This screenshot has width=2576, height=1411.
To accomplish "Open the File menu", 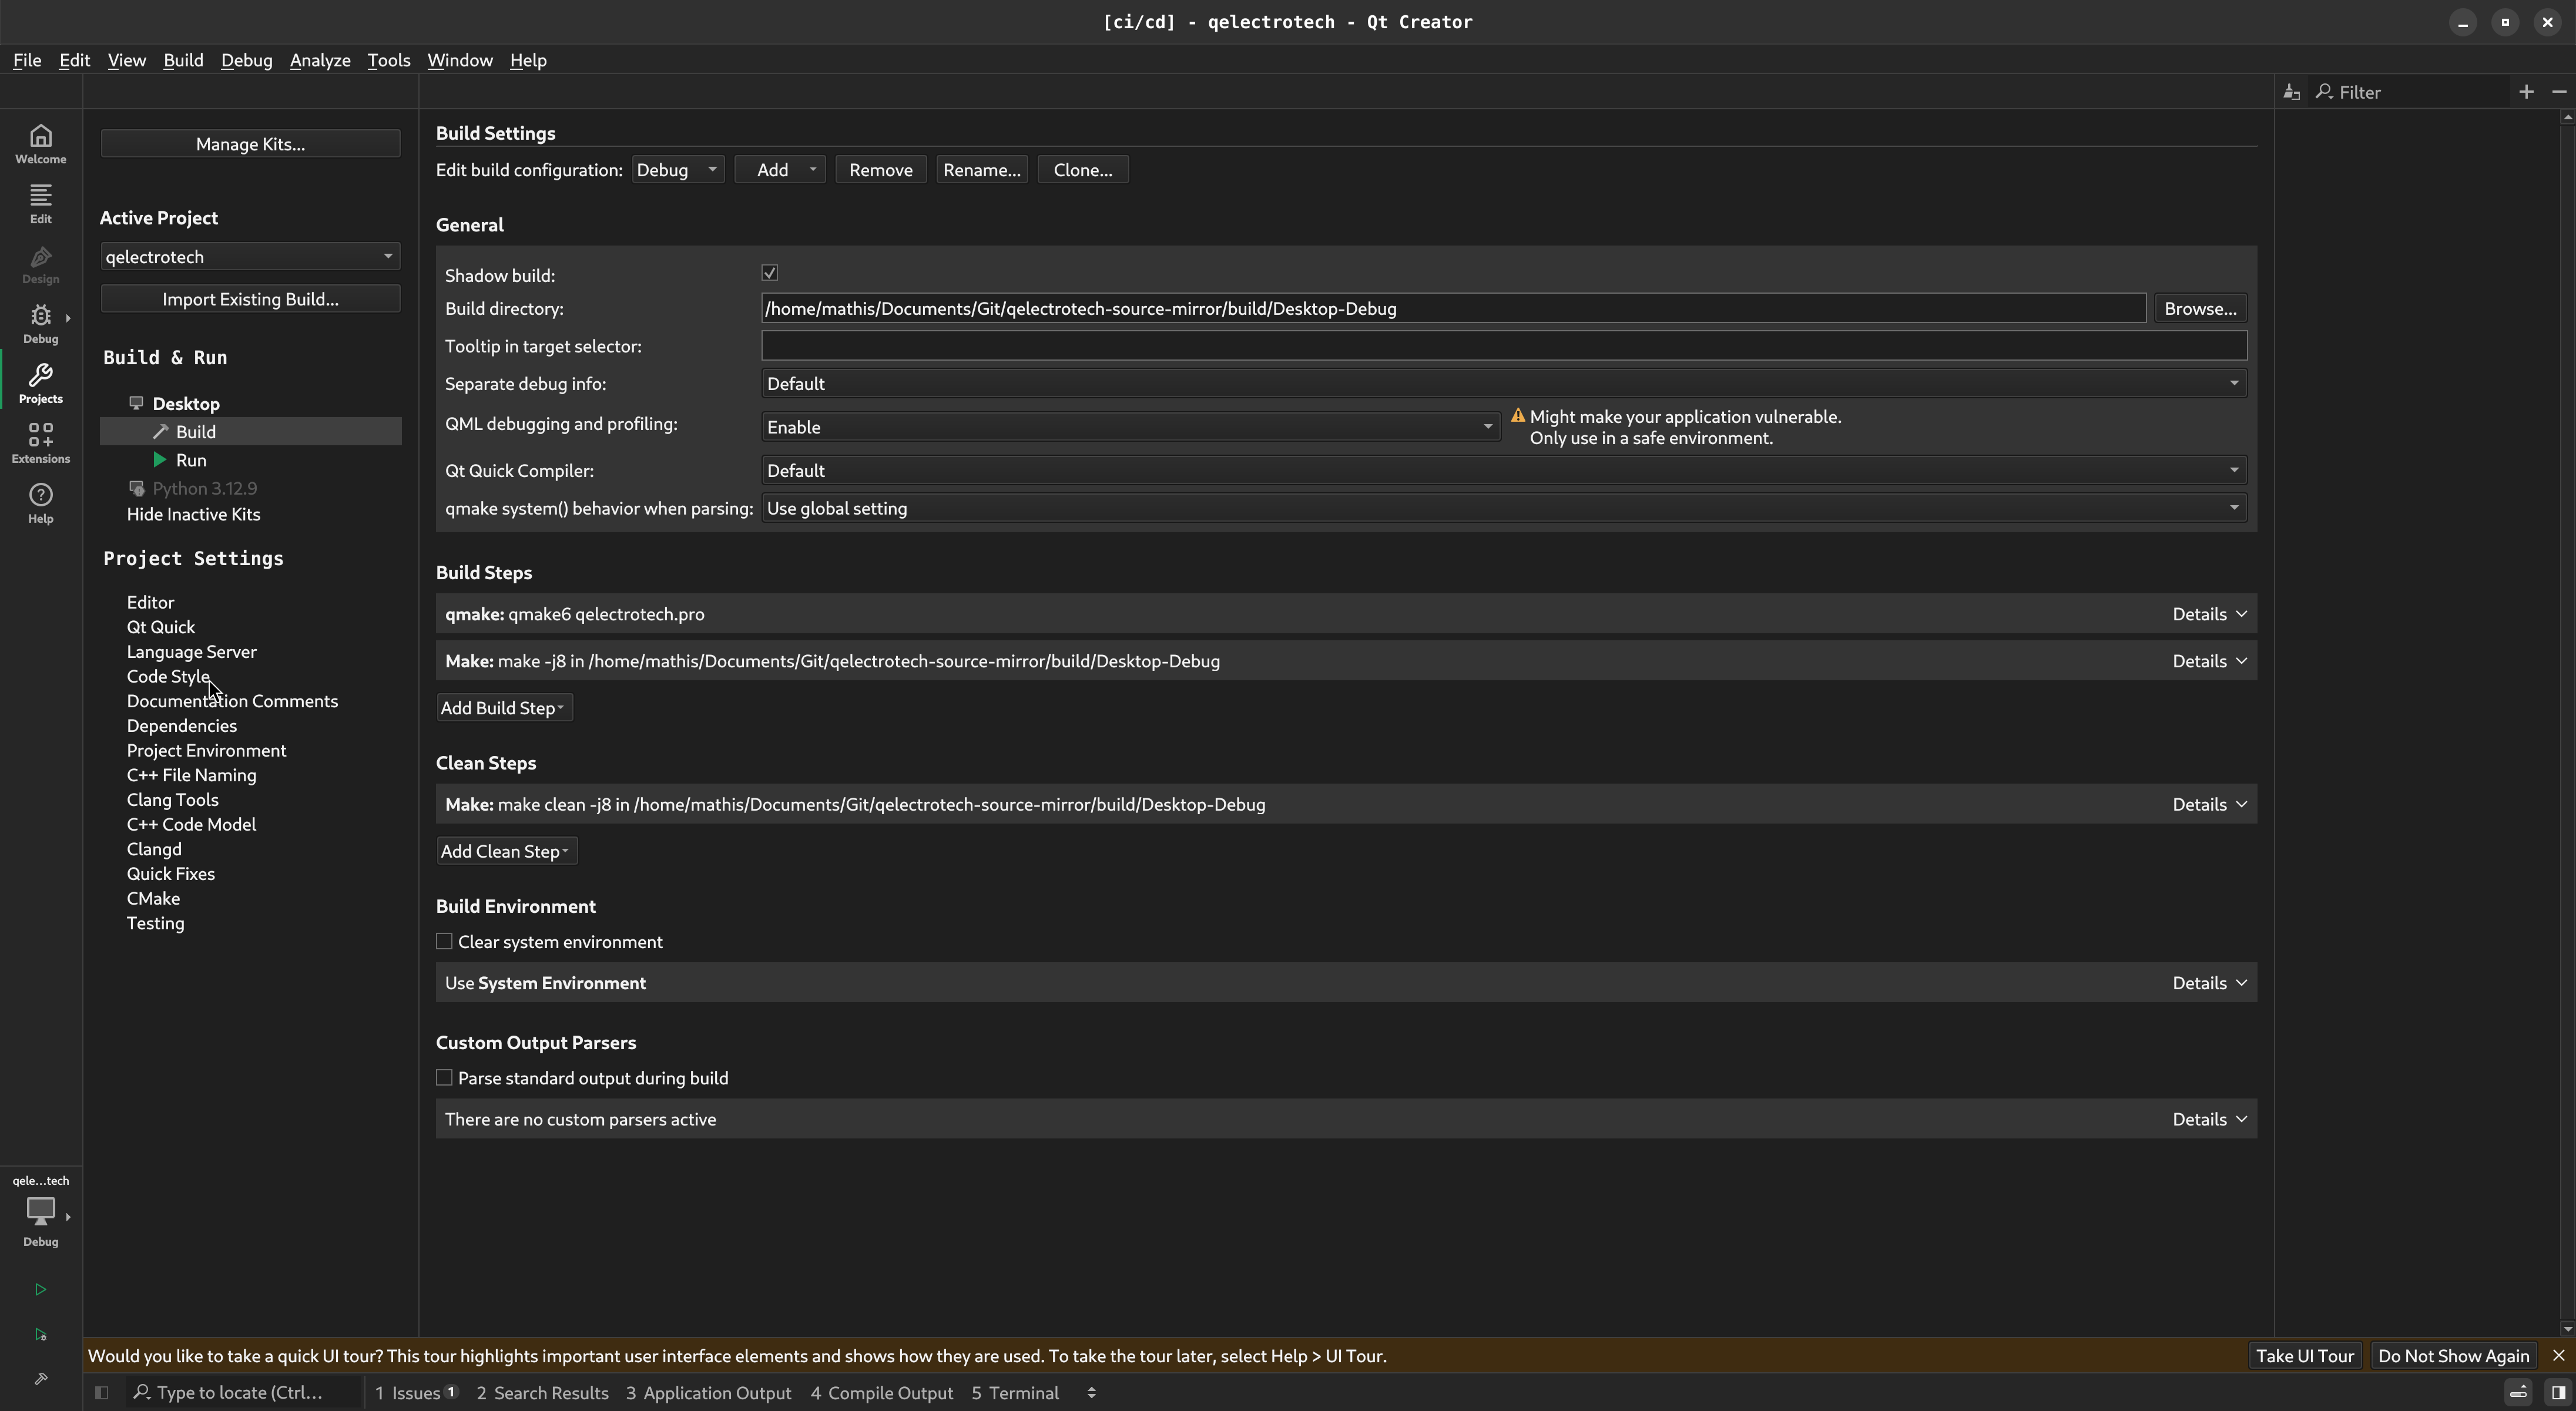I will pyautogui.click(x=27, y=60).
